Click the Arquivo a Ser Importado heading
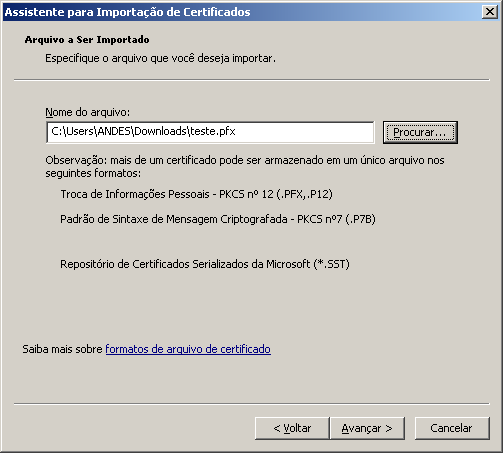Viewport: 503px width, 453px height. pyautogui.click(x=87, y=40)
